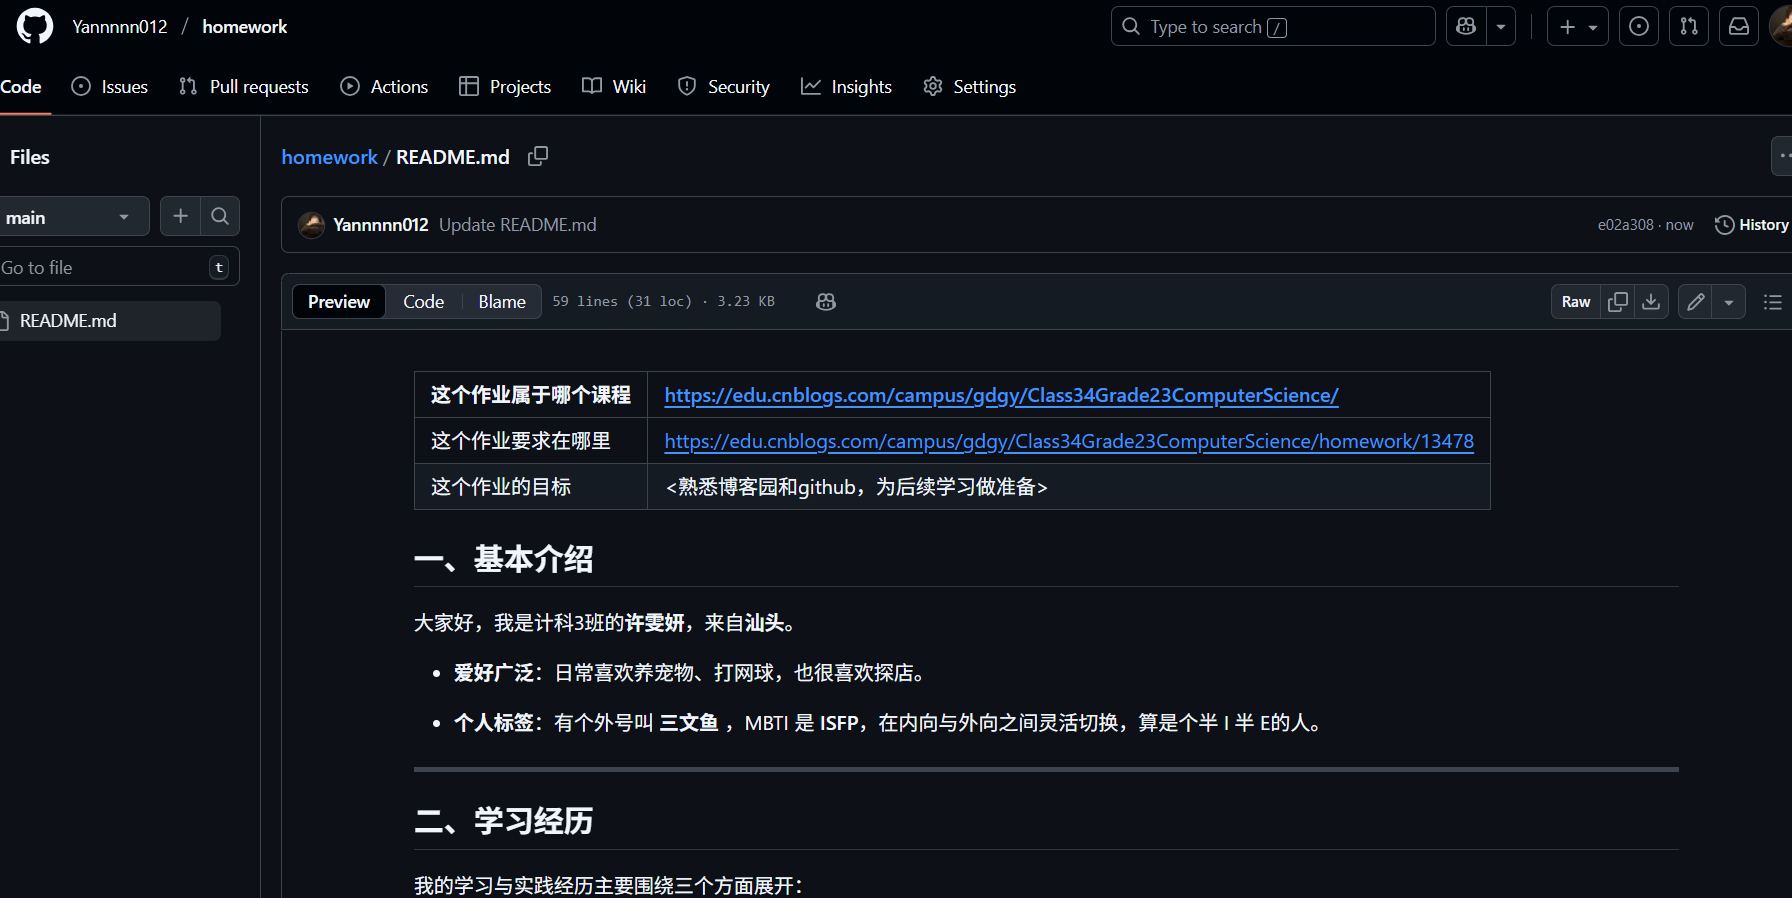The width and height of the screenshot is (1792, 898).
Task: Download raw file icon
Action: [1652, 302]
